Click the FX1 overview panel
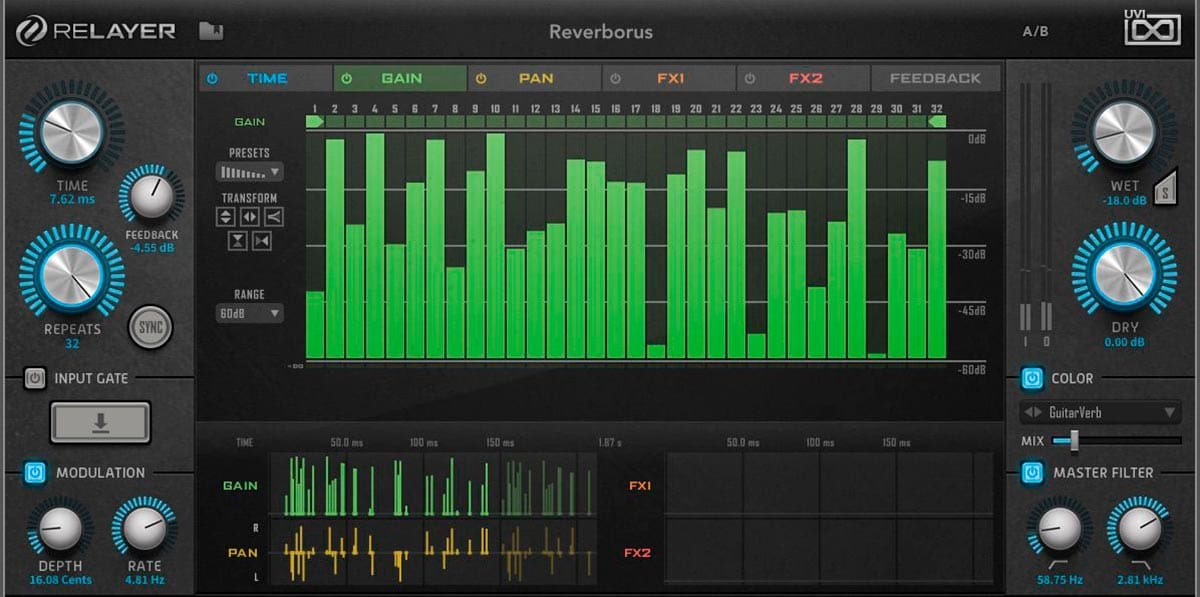 (829, 485)
